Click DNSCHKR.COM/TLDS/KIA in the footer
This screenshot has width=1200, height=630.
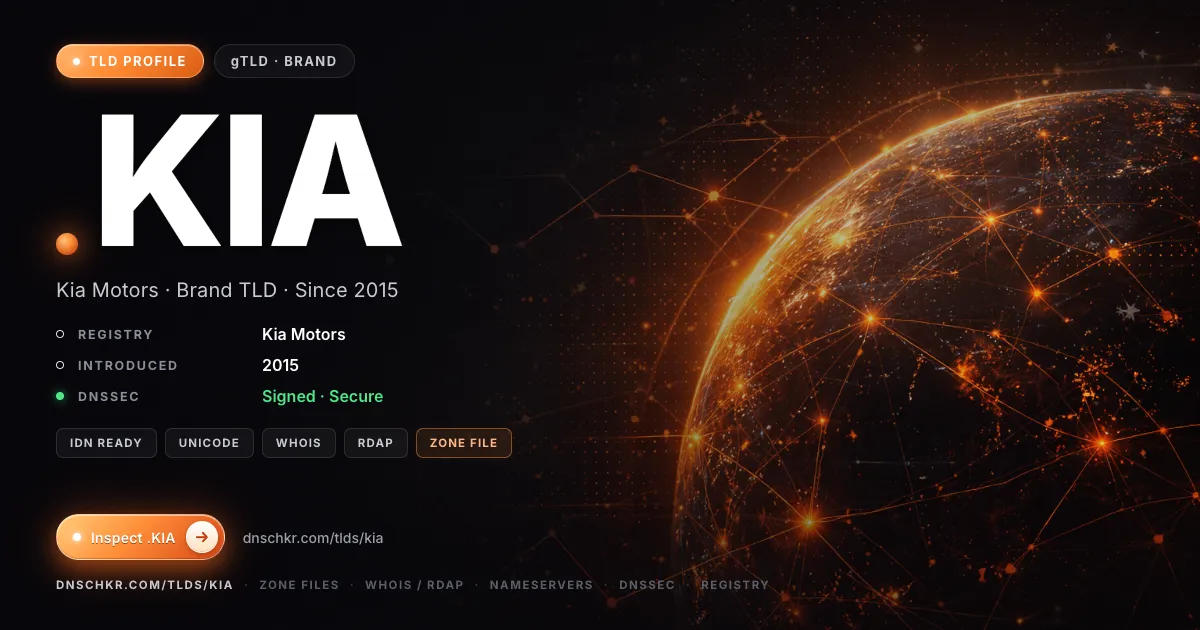click(x=145, y=584)
